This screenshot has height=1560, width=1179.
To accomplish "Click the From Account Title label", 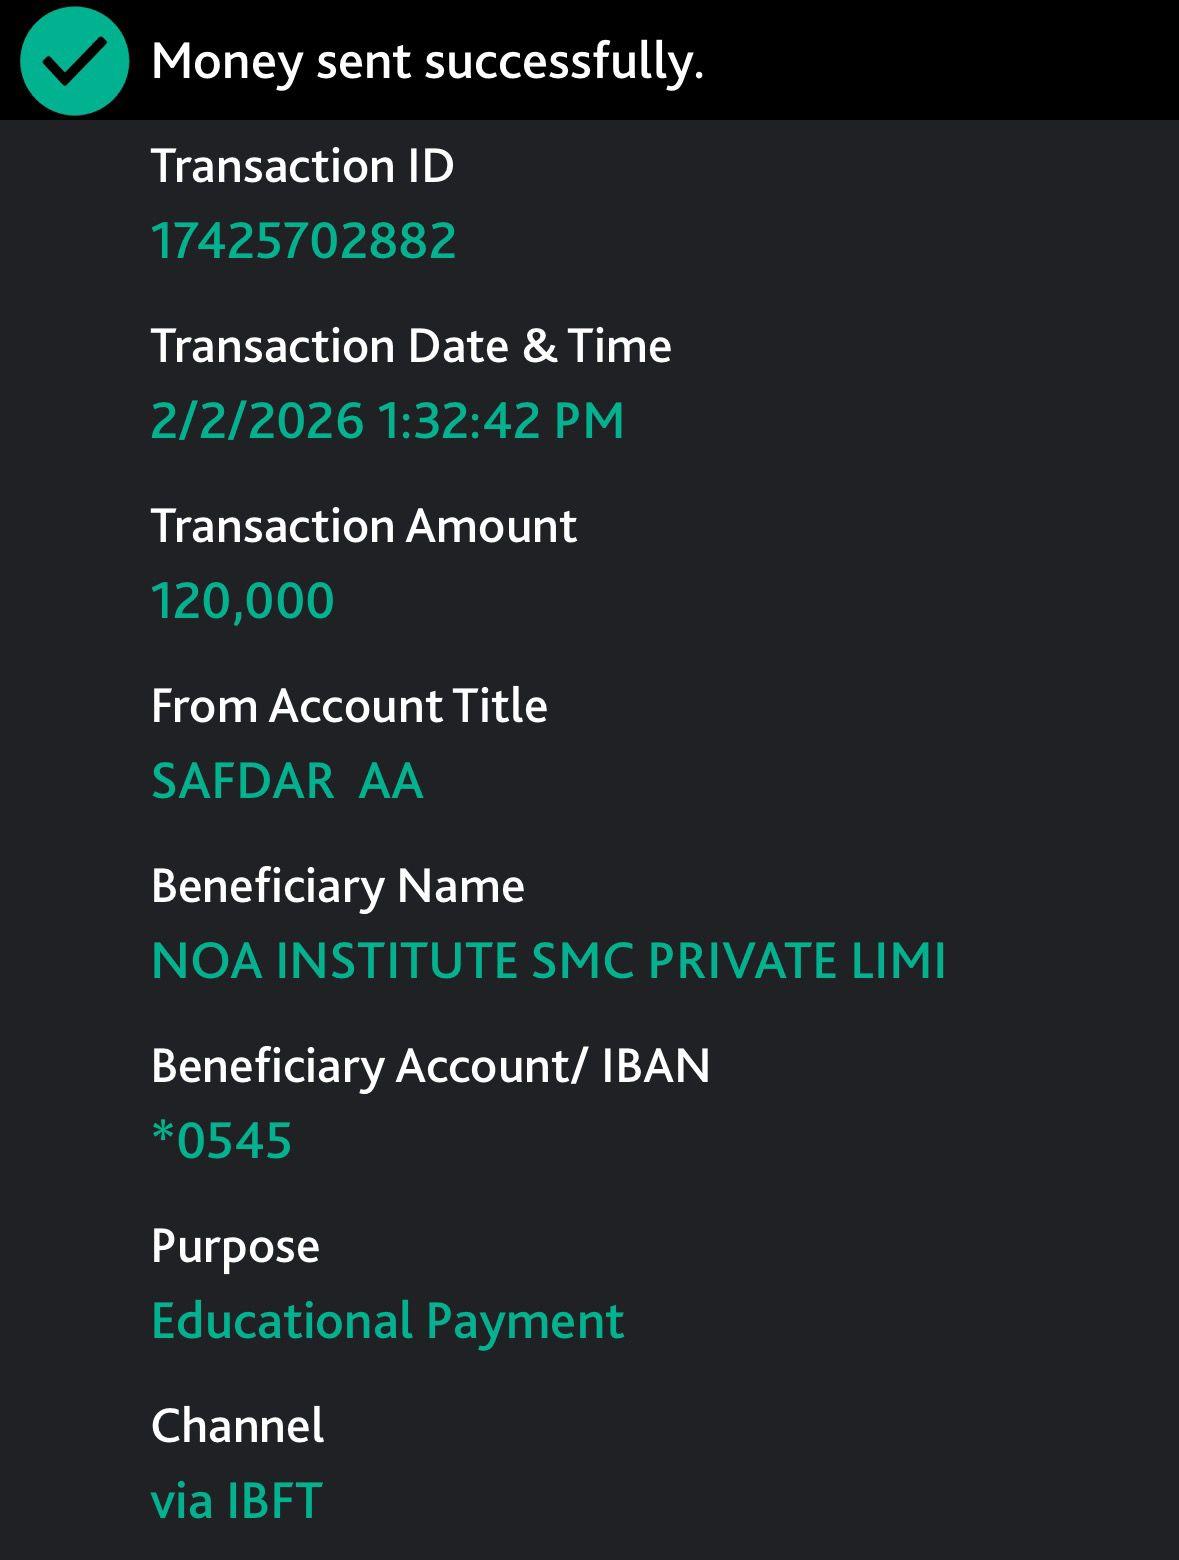I will (349, 706).
